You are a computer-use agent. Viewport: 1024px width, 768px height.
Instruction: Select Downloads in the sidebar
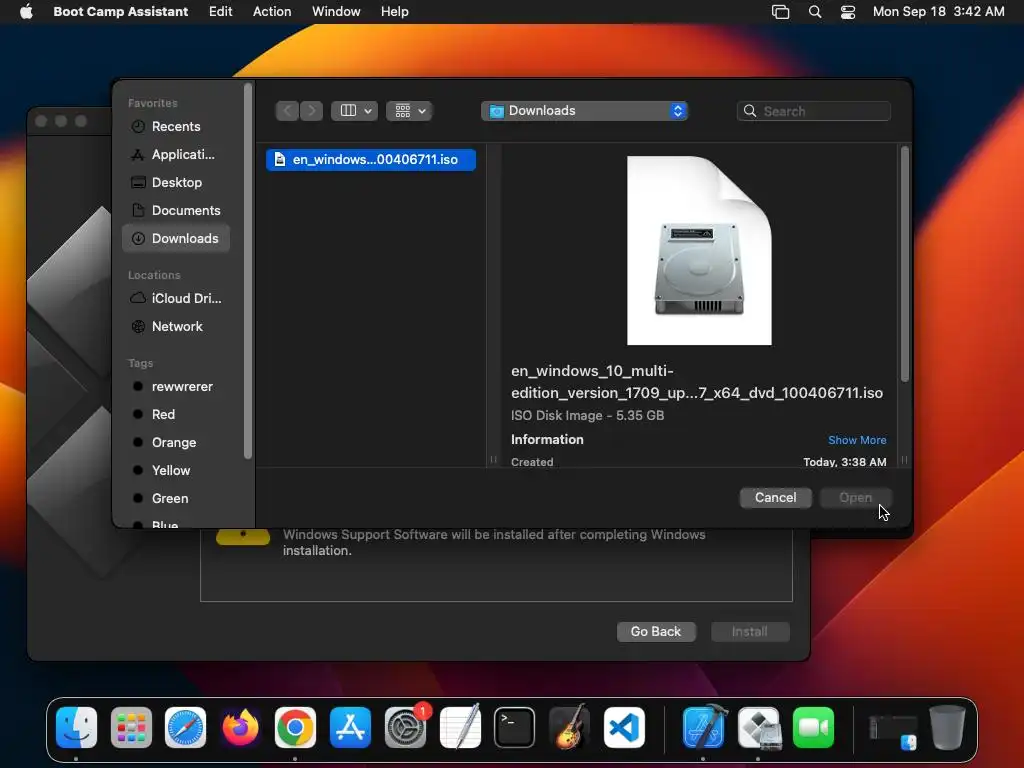click(176, 238)
